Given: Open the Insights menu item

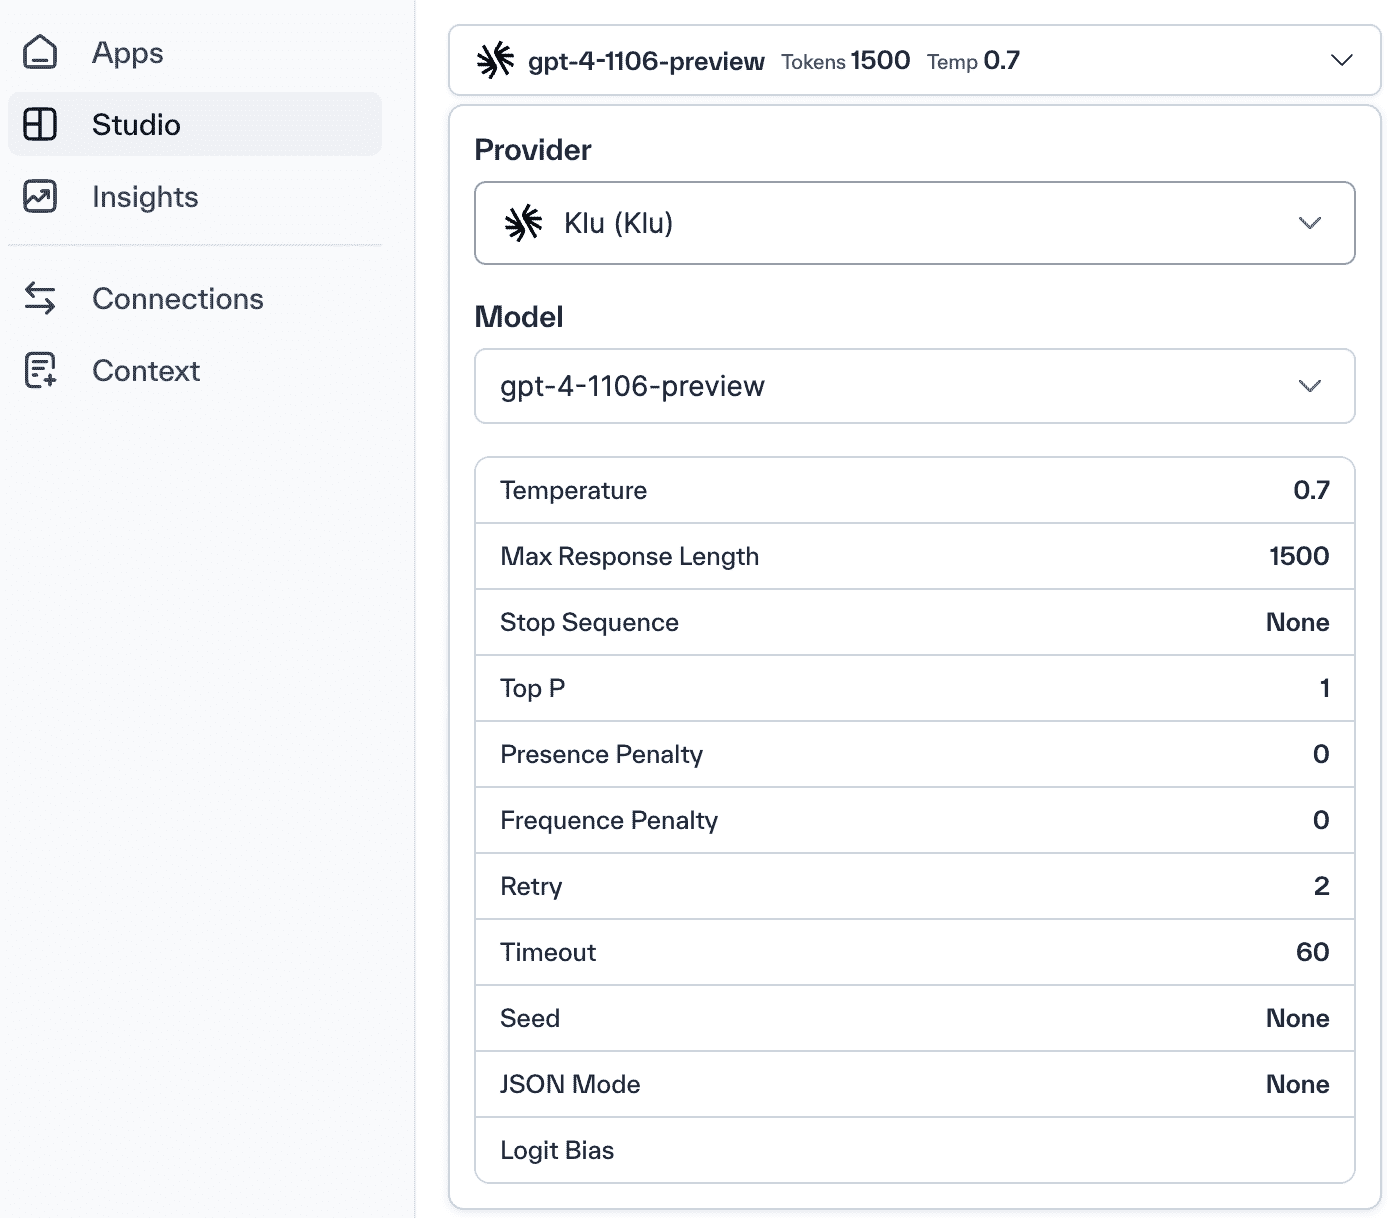Looking at the screenshot, I should tap(145, 197).
